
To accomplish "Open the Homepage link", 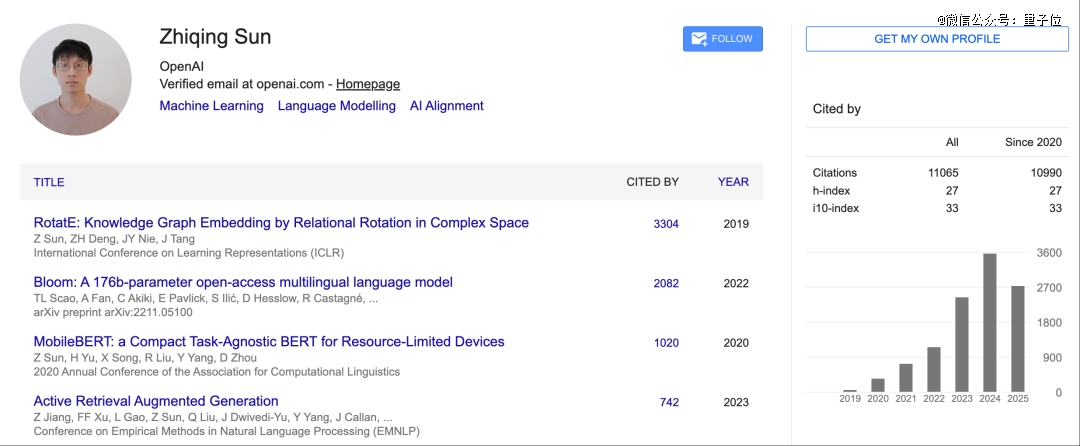I will tap(368, 84).
